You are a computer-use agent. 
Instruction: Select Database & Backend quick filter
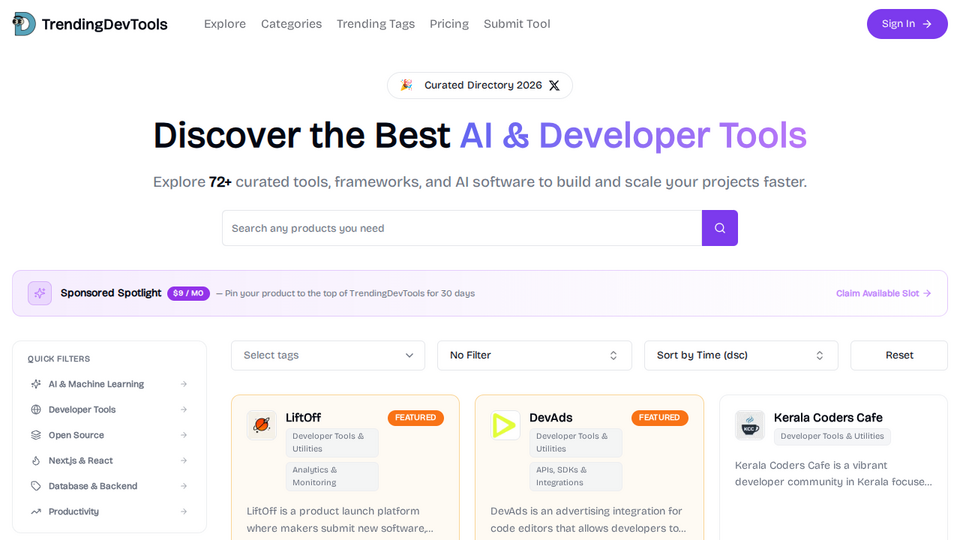tap(109, 486)
